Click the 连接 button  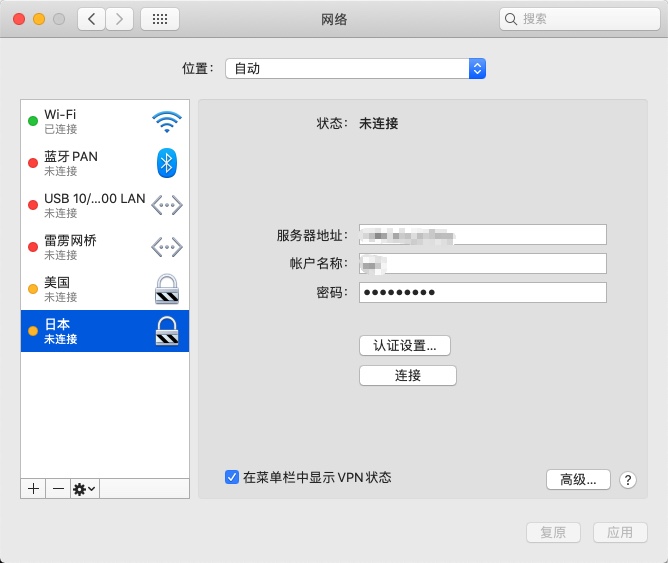408,375
